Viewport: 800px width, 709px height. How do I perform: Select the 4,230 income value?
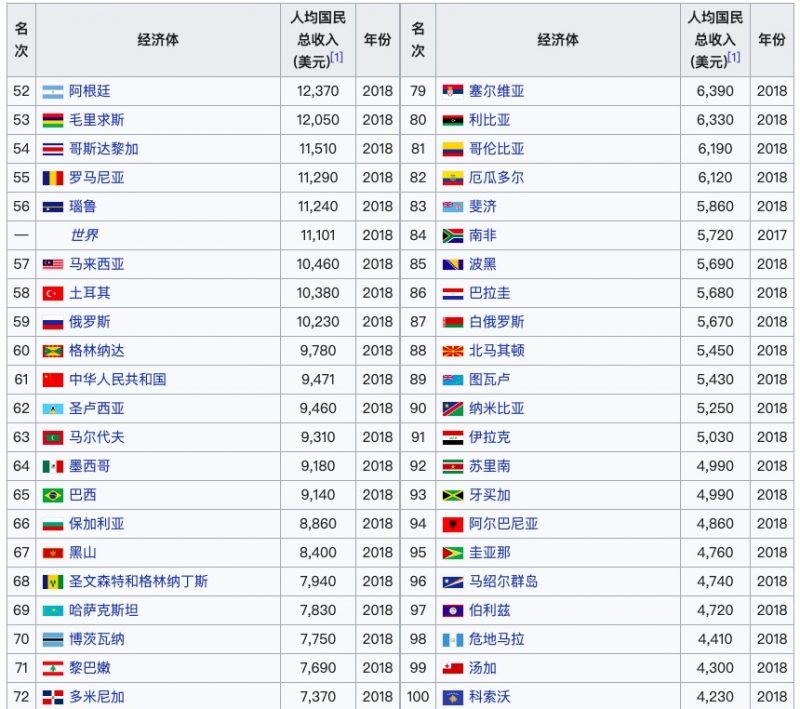(715, 697)
